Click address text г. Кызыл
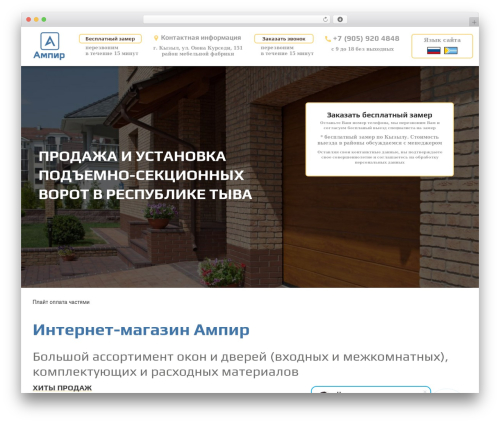Image resolution: width=500 pixels, height=423 pixels. [x=198, y=51]
